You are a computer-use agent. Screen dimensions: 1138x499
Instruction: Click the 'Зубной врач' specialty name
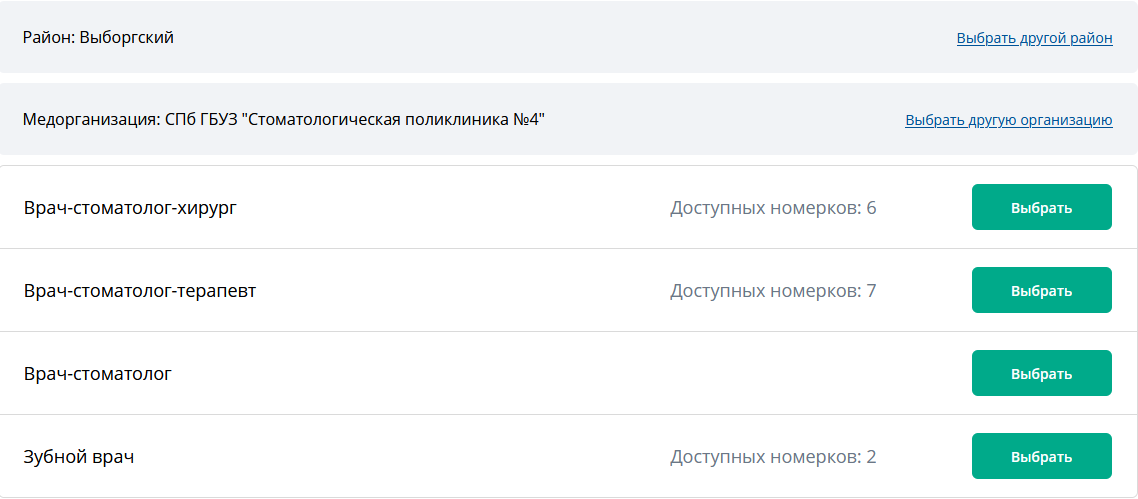(x=78, y=457)
